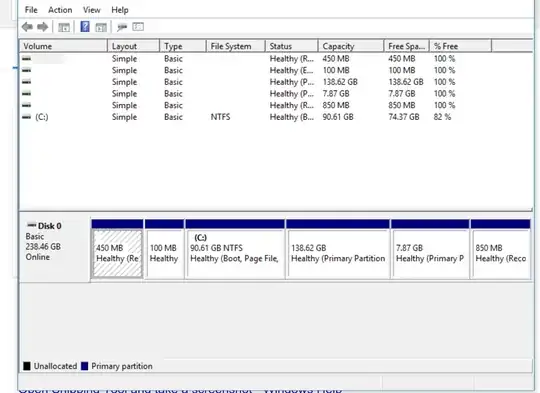This screenshot has width=540, height=393.
Task: Open the blue Help toolbar icon
Action: (x=85, y=27)
